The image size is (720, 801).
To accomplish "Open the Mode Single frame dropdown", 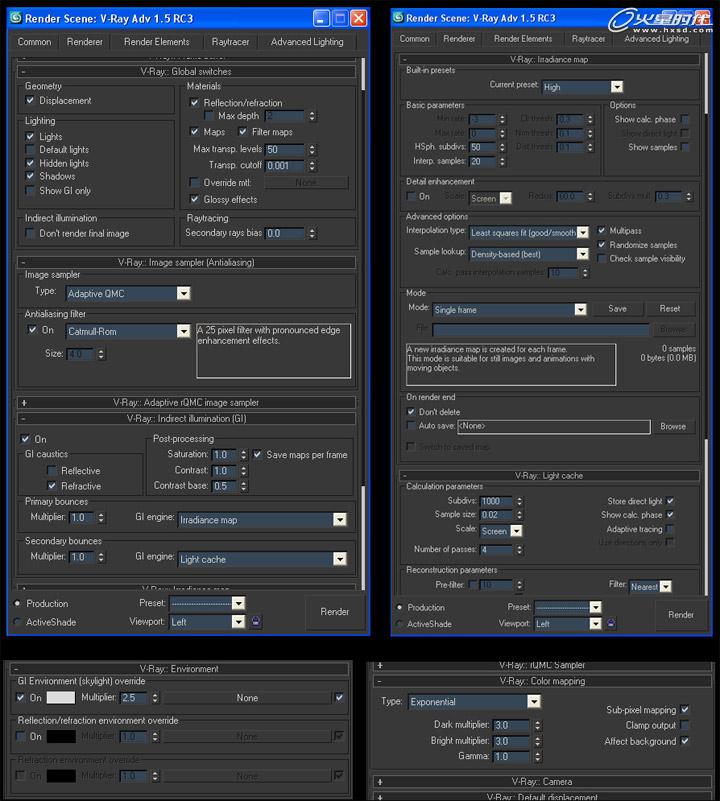I will (509, 310).
